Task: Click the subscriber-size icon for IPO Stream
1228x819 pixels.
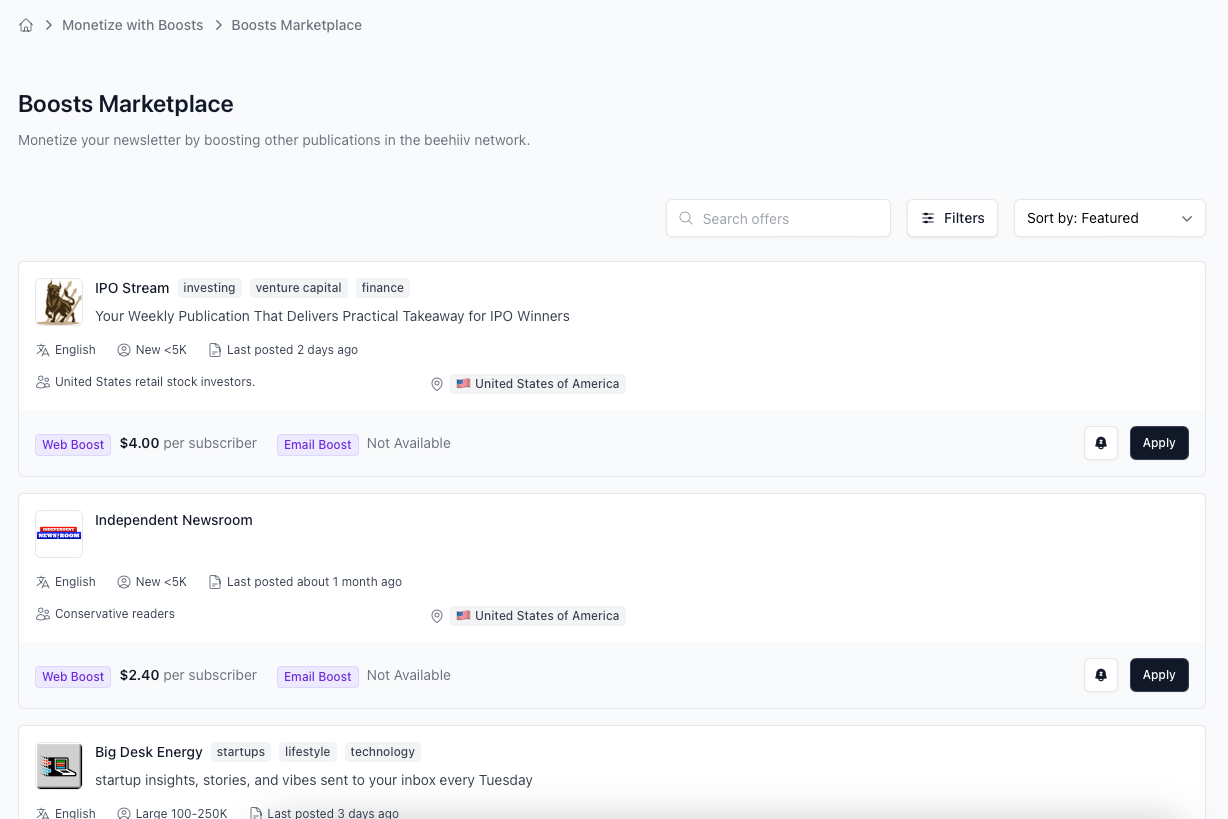Action: [124, 350]
